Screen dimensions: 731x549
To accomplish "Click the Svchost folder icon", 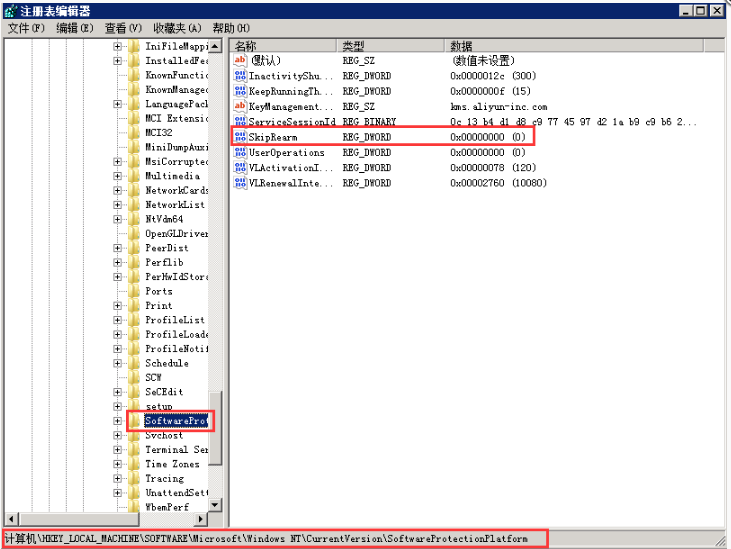I will [135, 436].
